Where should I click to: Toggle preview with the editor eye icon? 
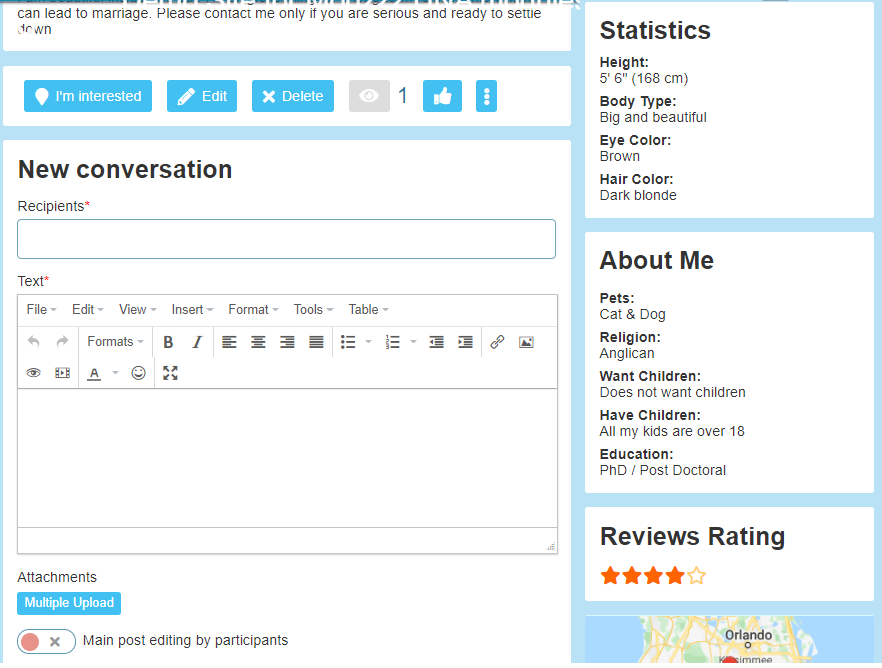pos(33,373)
